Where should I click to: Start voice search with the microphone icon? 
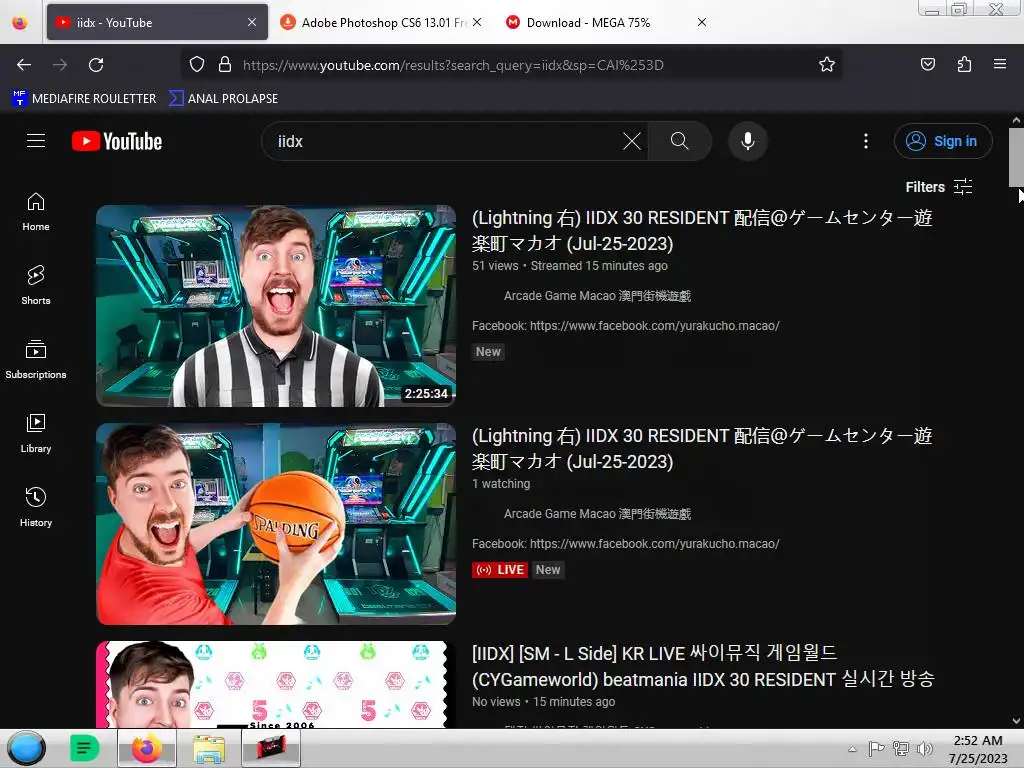pos(748,141)
